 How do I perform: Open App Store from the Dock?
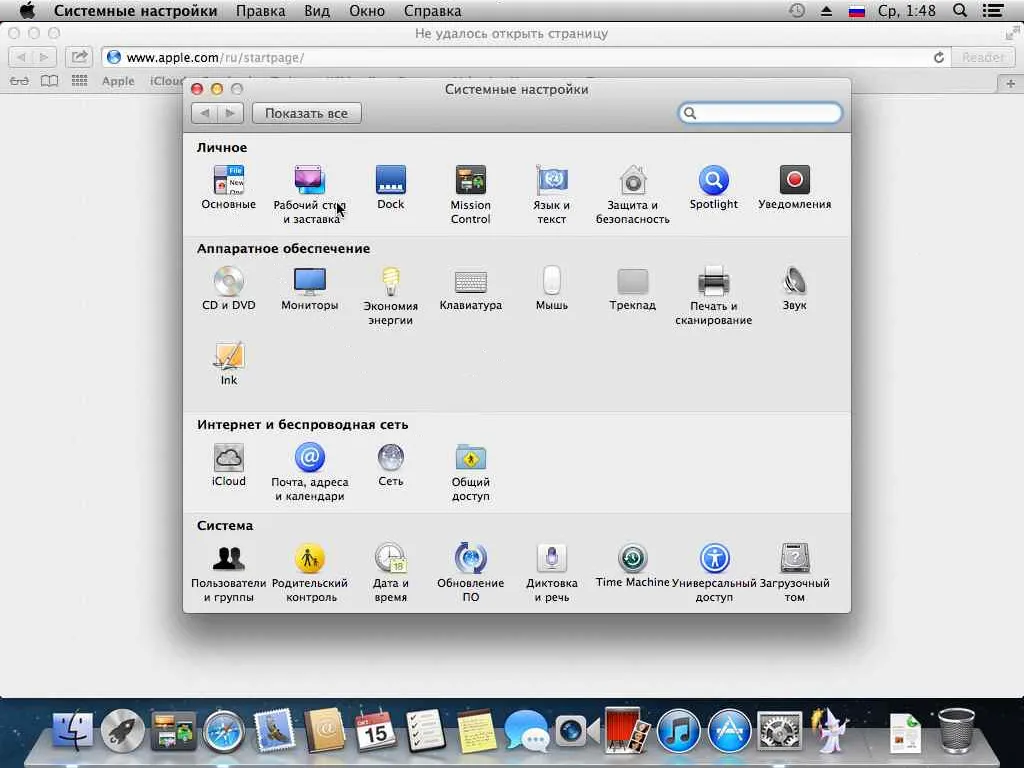pos(729,731)
